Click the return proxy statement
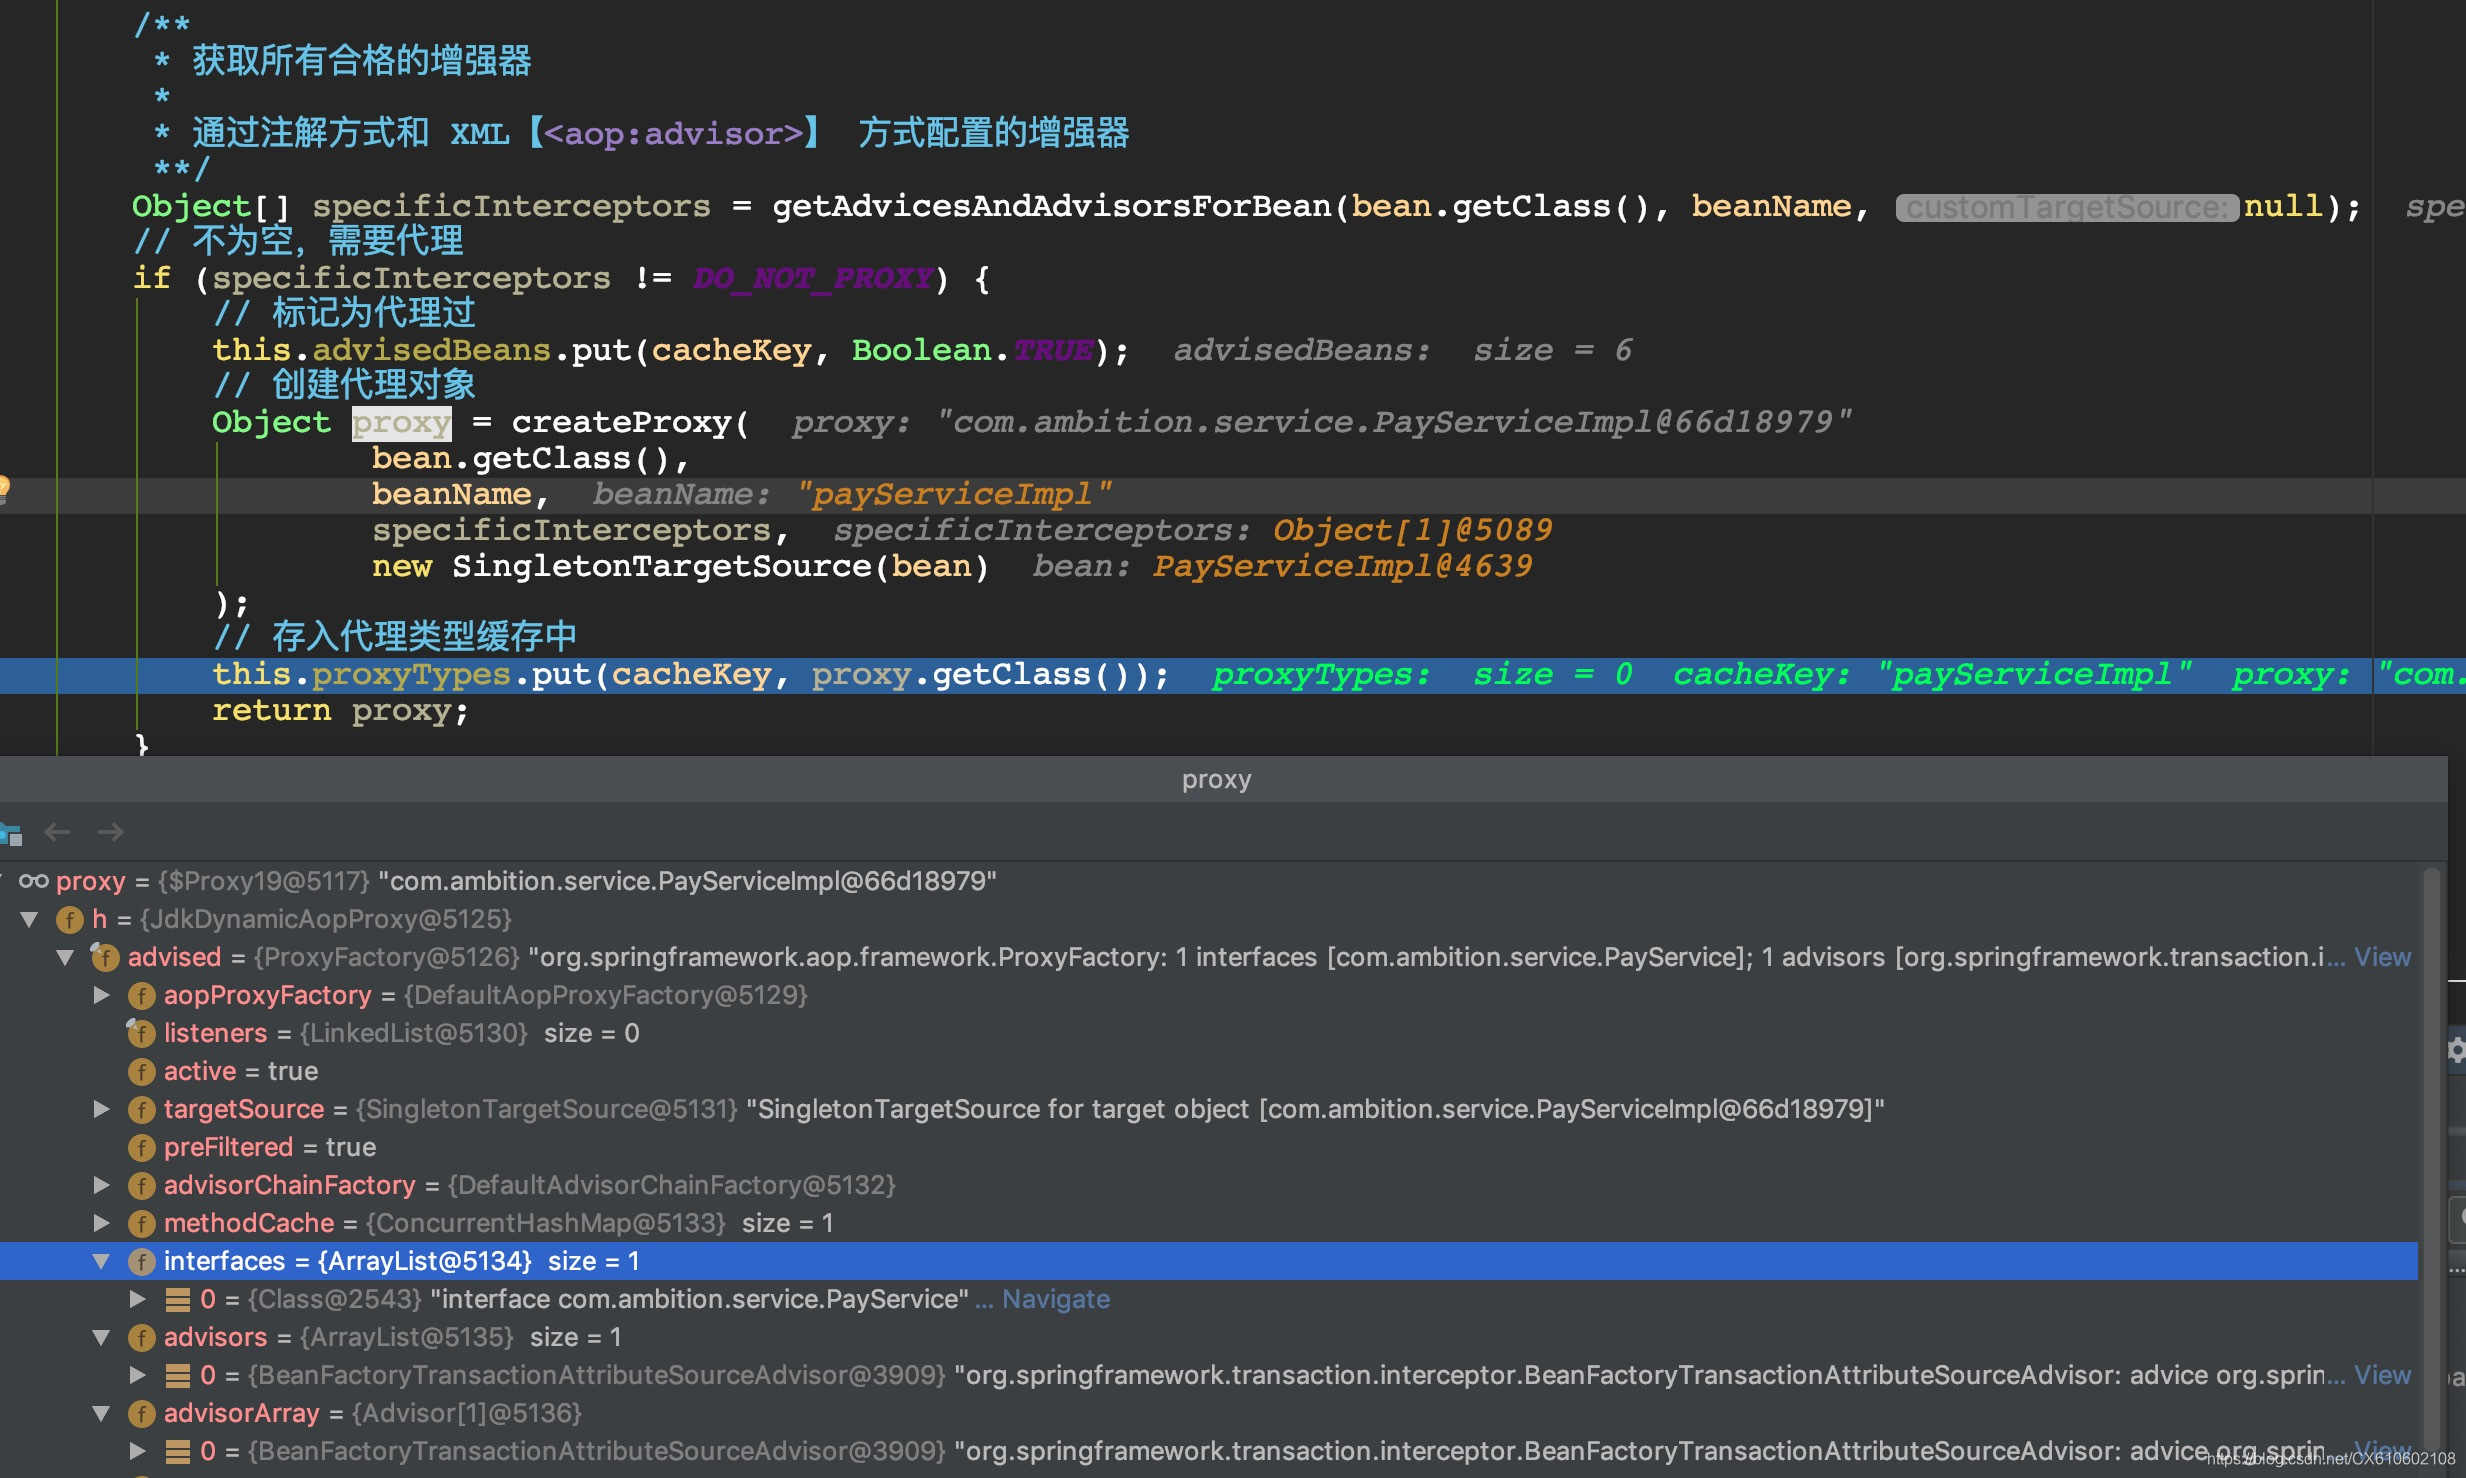 pos(340,711)
